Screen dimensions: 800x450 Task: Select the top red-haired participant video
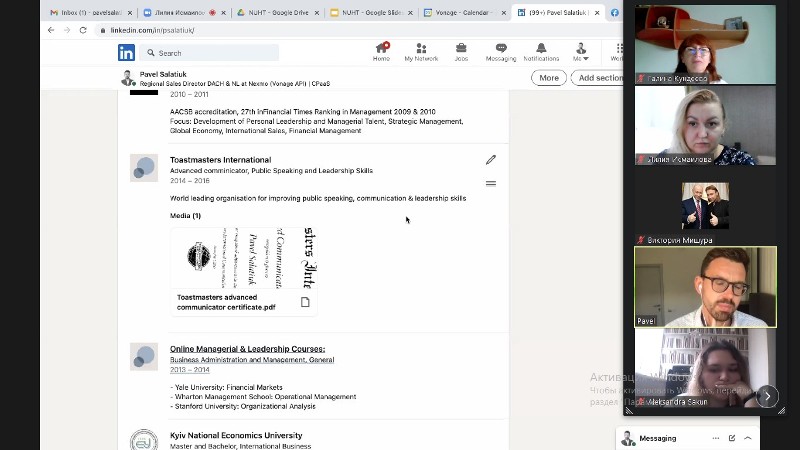click(705, 44)
